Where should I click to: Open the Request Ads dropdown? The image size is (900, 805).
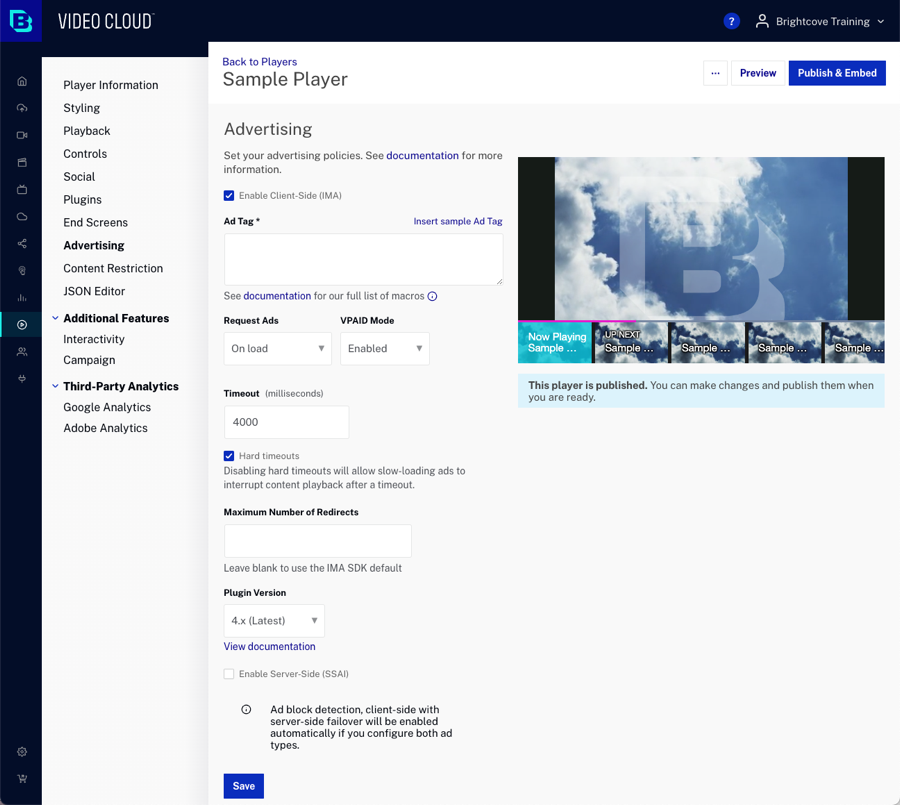tap(277, 349)
